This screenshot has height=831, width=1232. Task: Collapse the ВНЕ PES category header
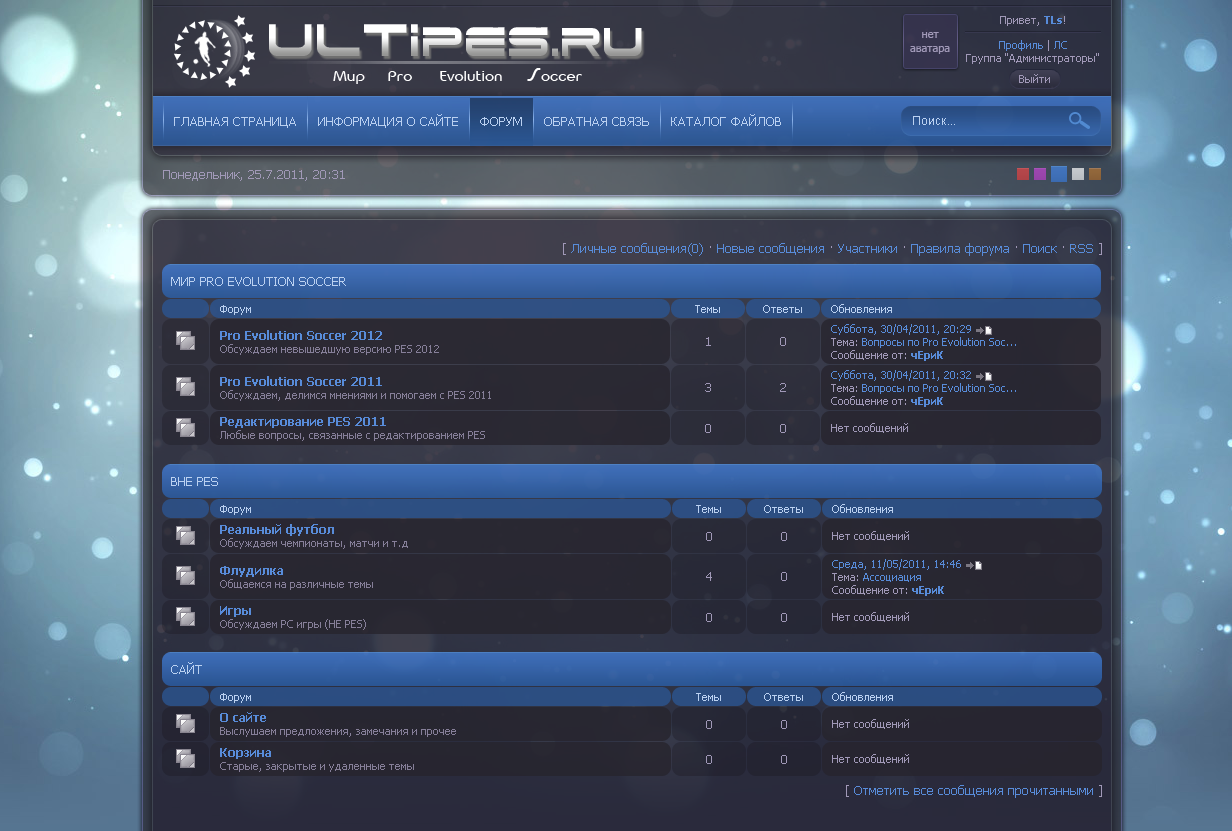[630, 481]
